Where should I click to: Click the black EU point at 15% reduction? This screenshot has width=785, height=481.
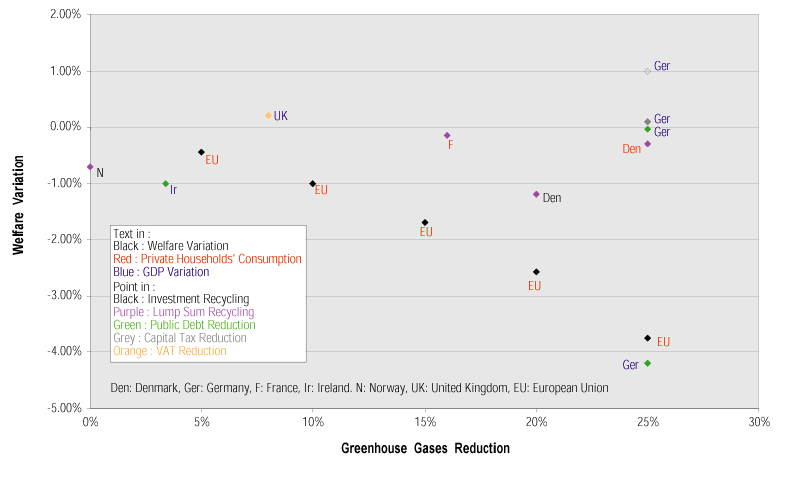[425, 222]
